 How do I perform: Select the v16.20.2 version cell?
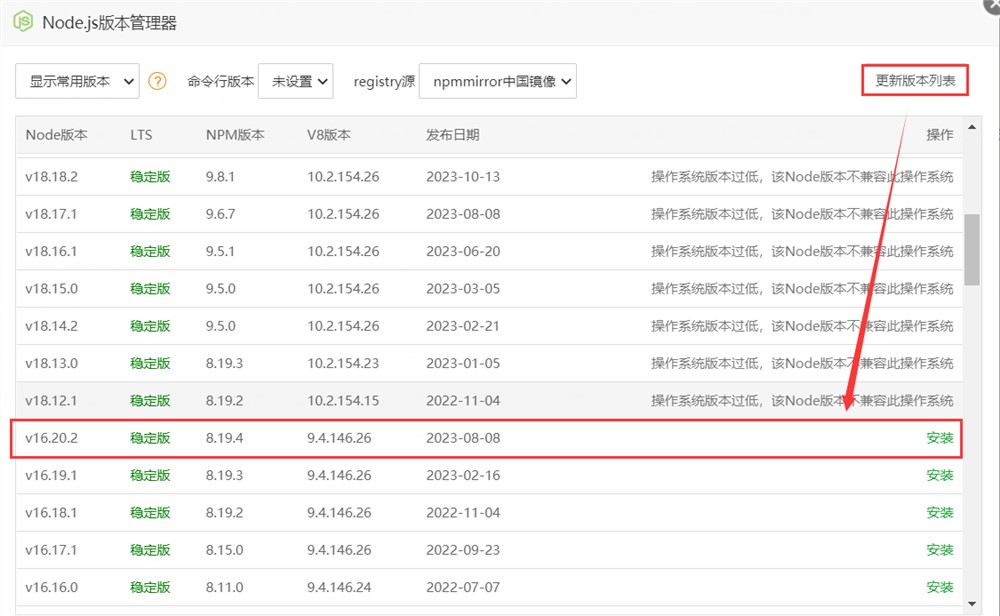click(x=51, y=438)
